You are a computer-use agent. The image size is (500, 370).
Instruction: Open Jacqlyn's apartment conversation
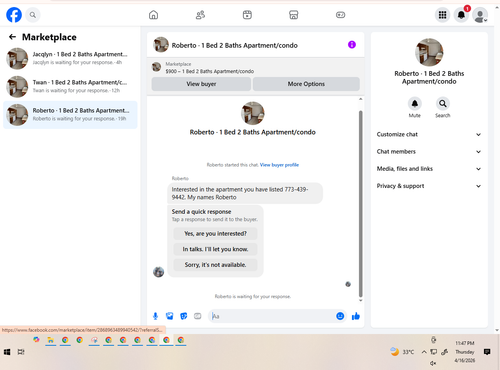point(70,58)
